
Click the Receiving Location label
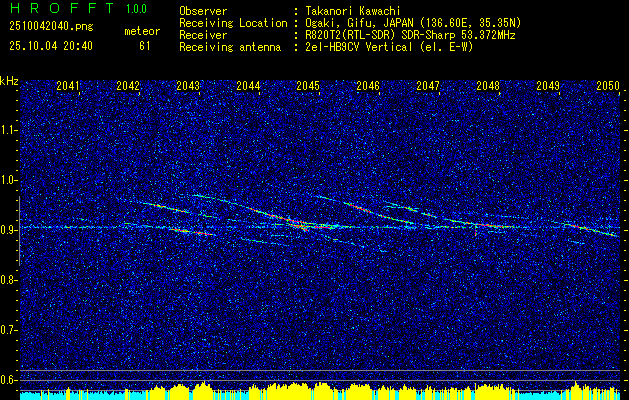233,23
